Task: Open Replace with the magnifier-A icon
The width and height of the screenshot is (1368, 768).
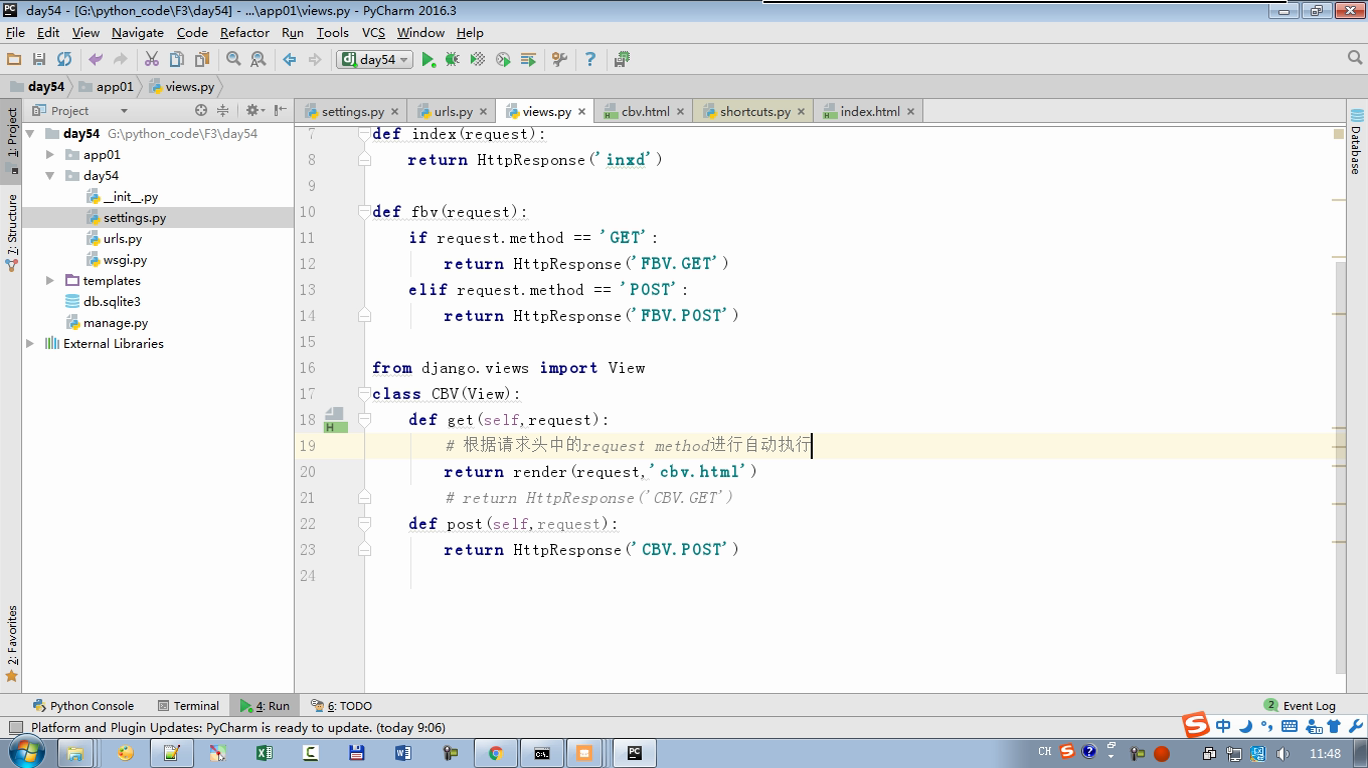Action: 258,60
